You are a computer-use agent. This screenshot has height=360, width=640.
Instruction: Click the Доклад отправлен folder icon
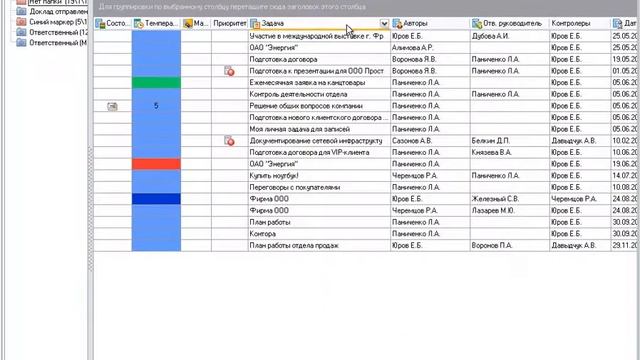coord(21,11)
